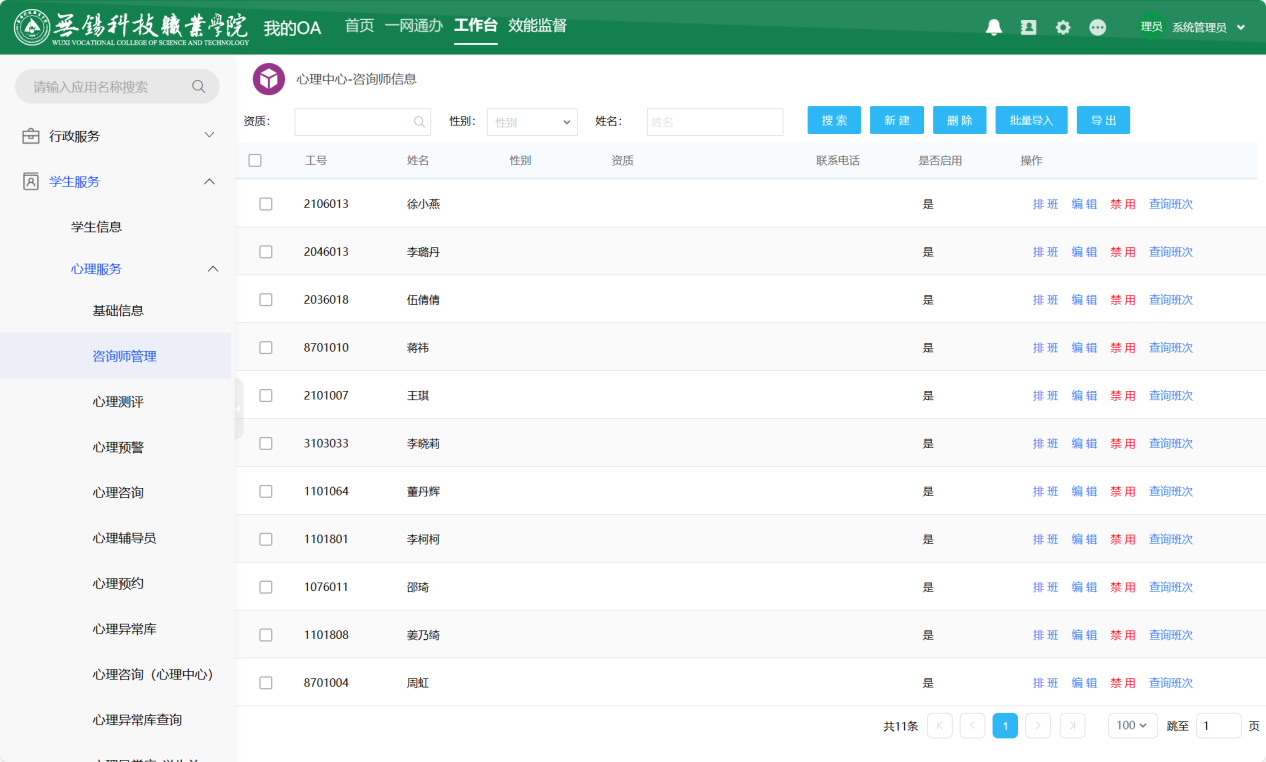Open 基础信息 in the sidebar
This screenshot has height=762, width=1266.
tap(118, 311)
